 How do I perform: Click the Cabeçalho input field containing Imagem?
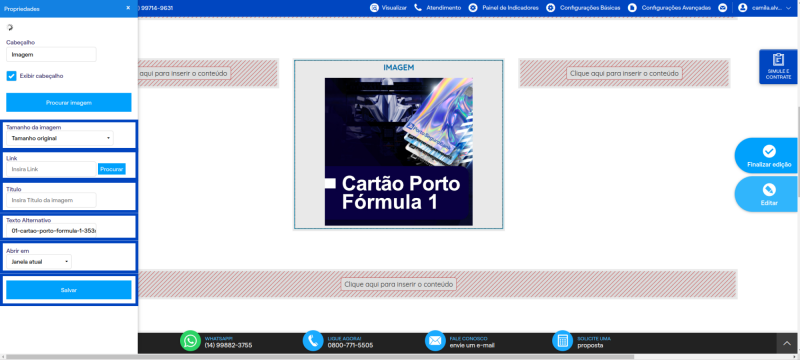click(51, 55)
